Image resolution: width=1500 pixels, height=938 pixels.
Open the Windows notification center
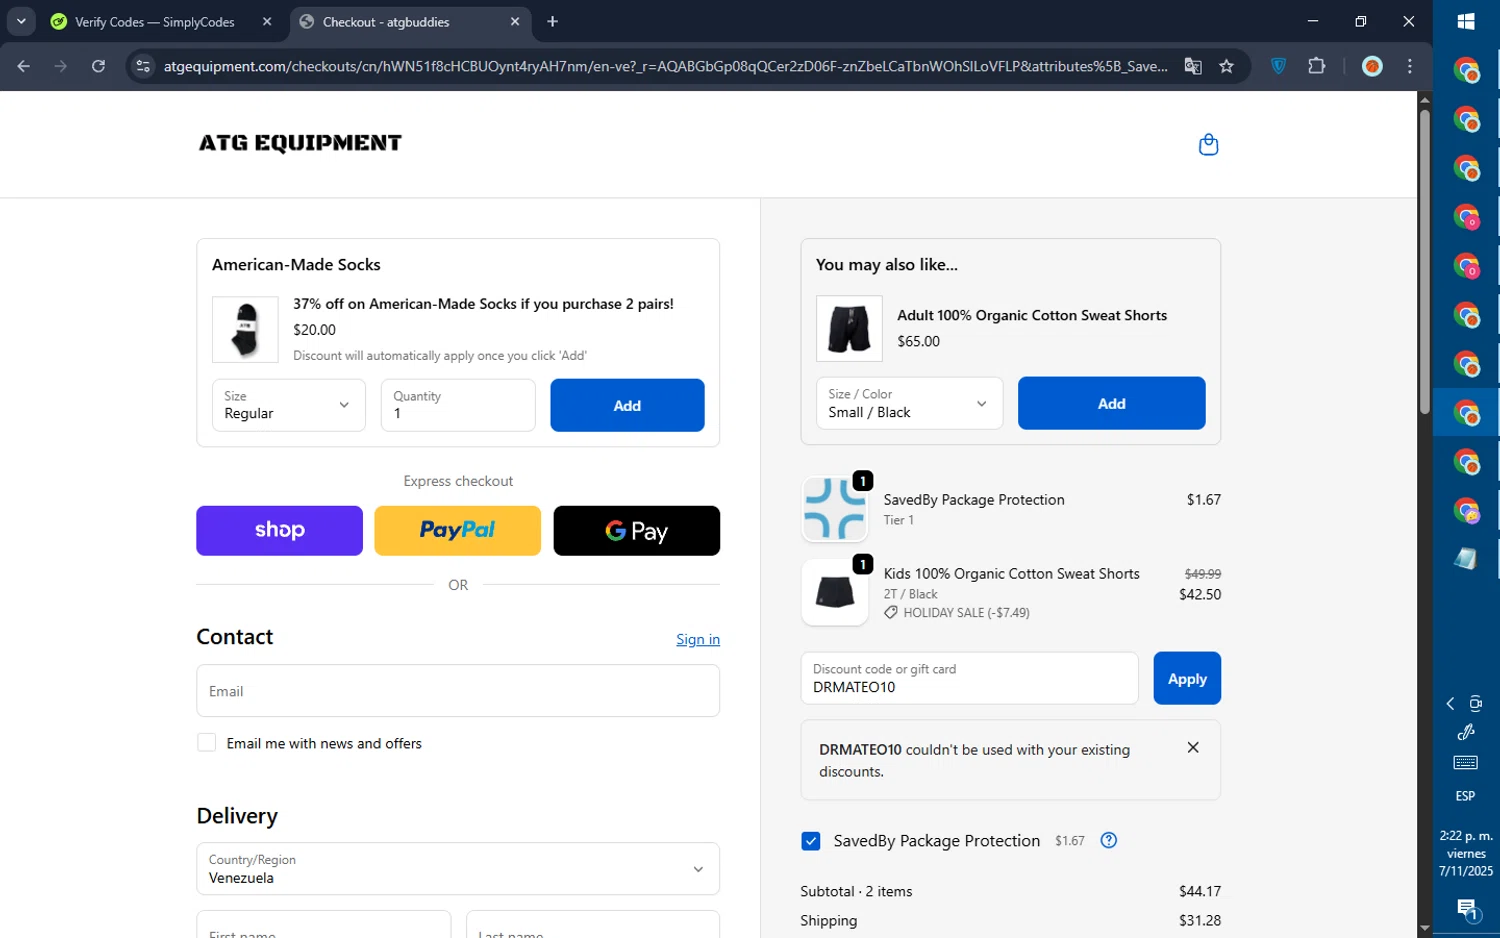point(1466,910)
